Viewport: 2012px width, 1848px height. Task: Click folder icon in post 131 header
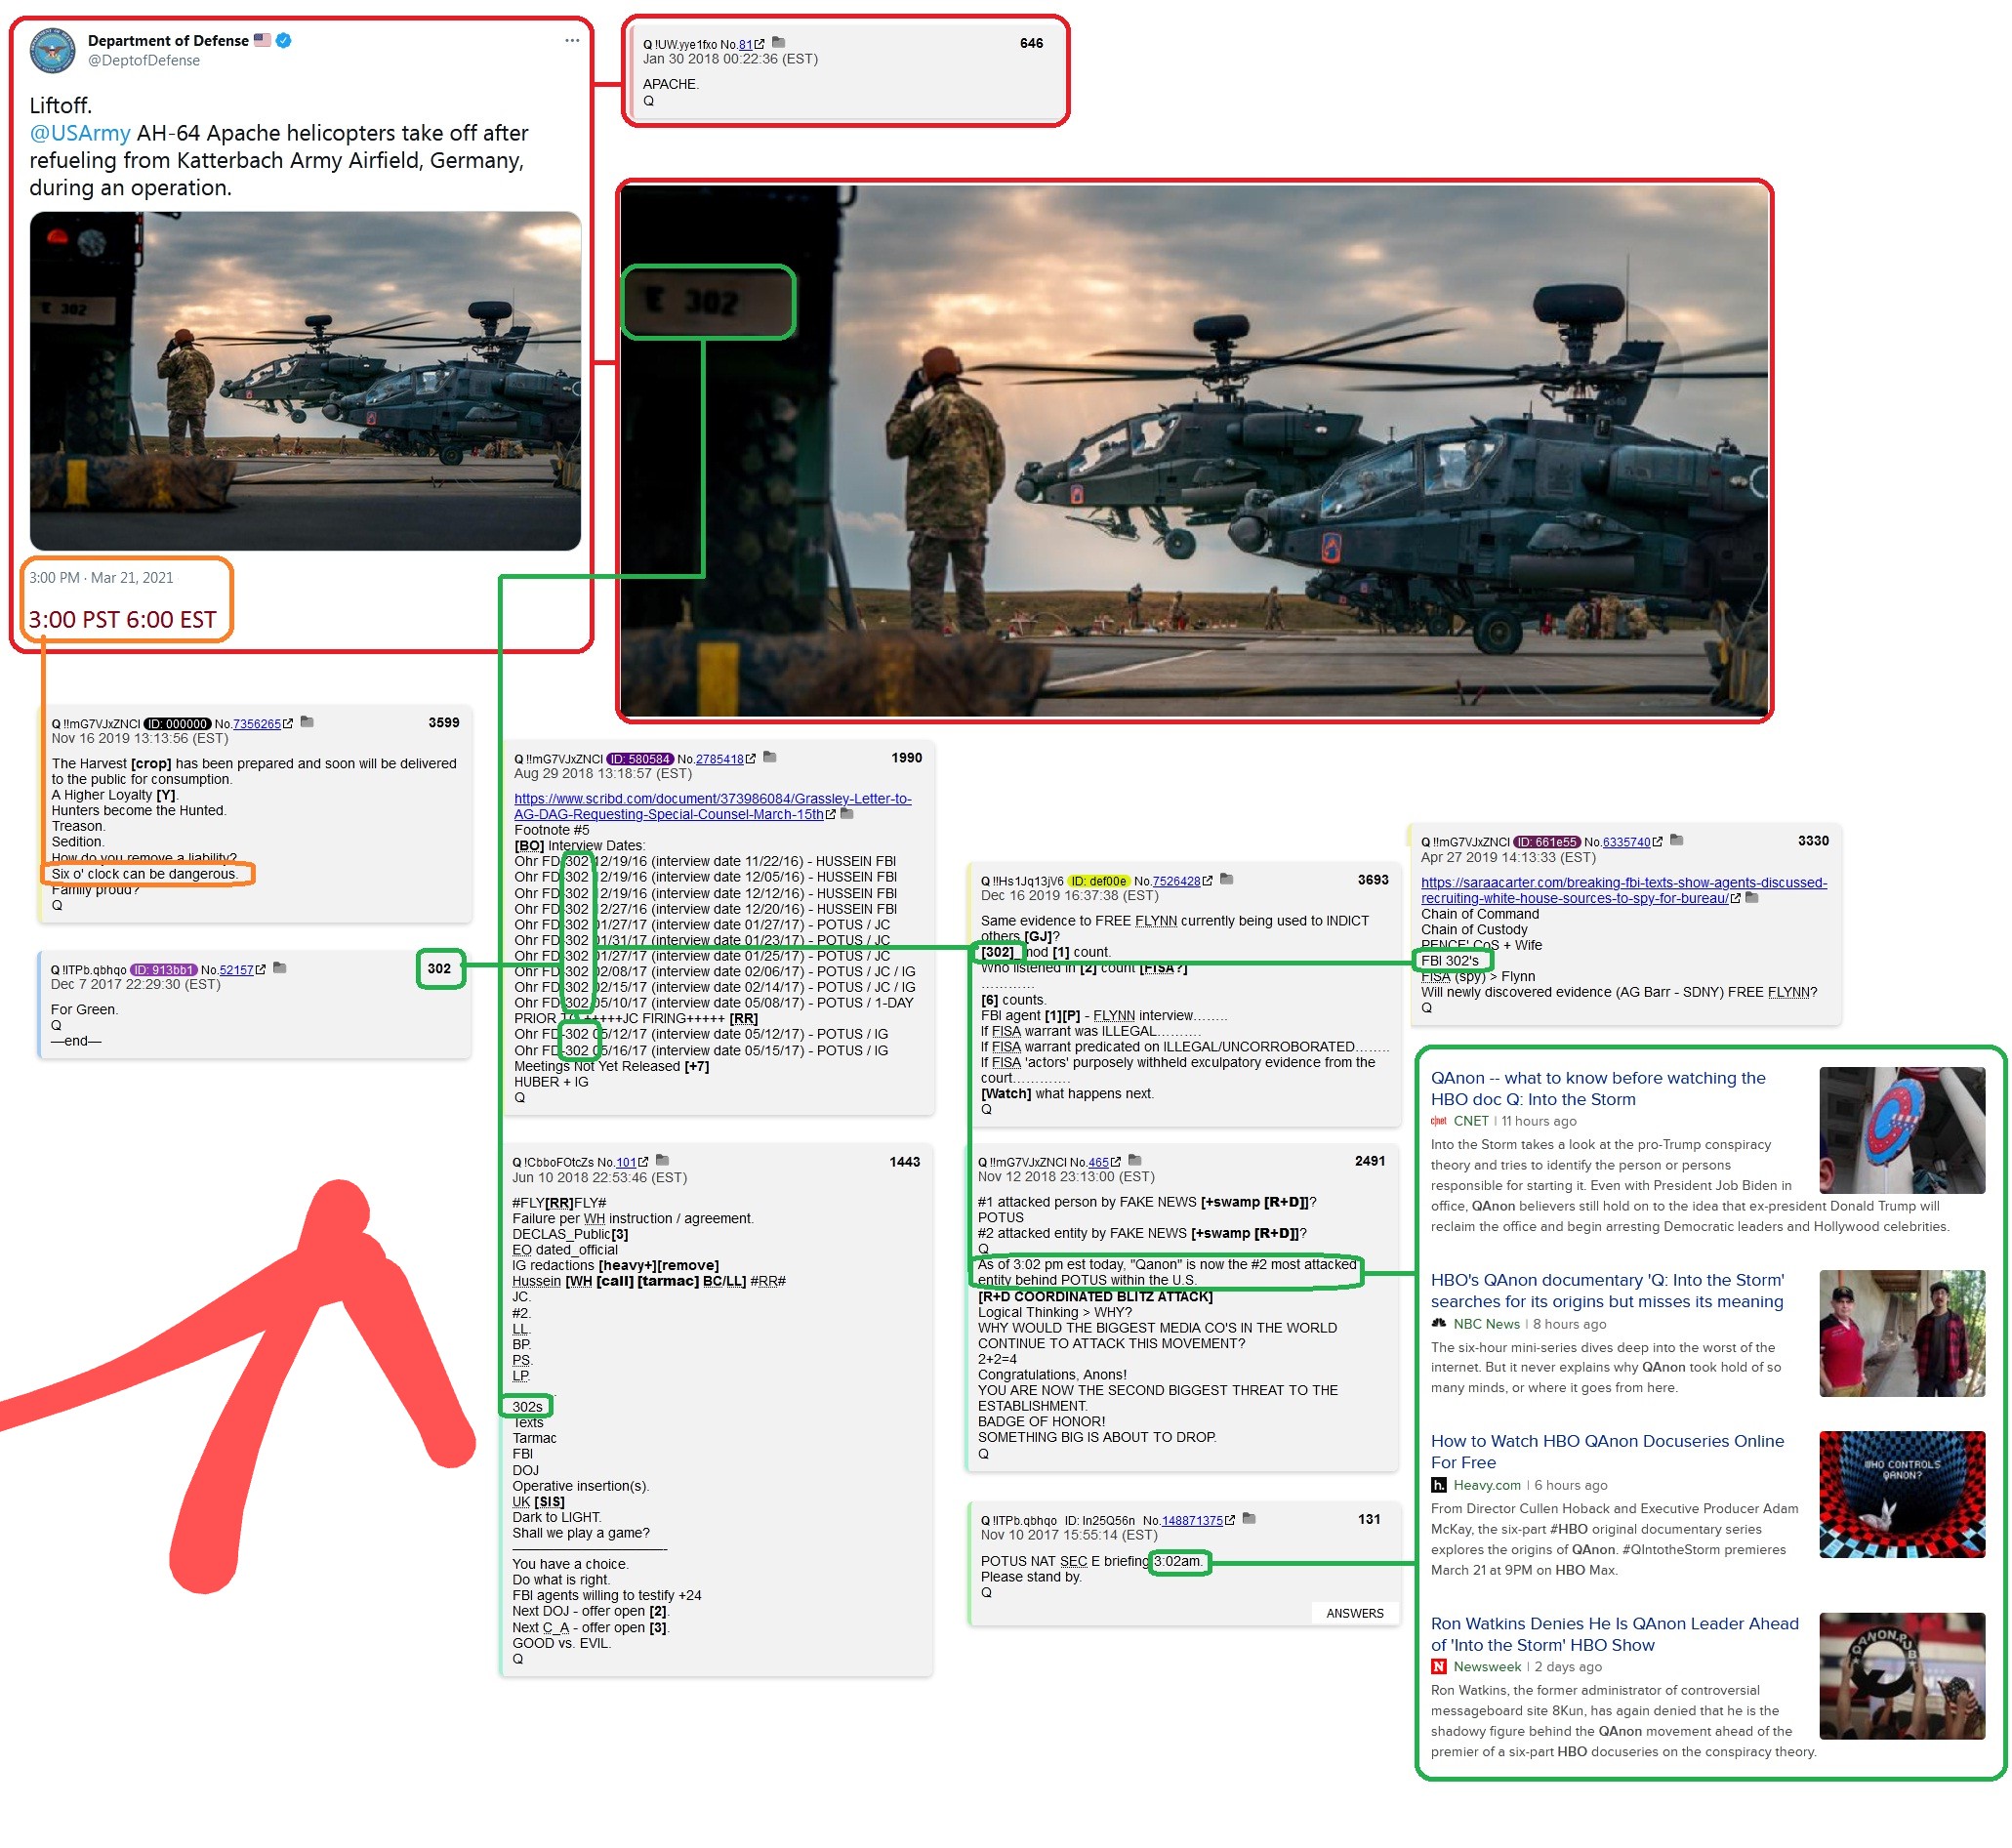coord(1249,1519)
